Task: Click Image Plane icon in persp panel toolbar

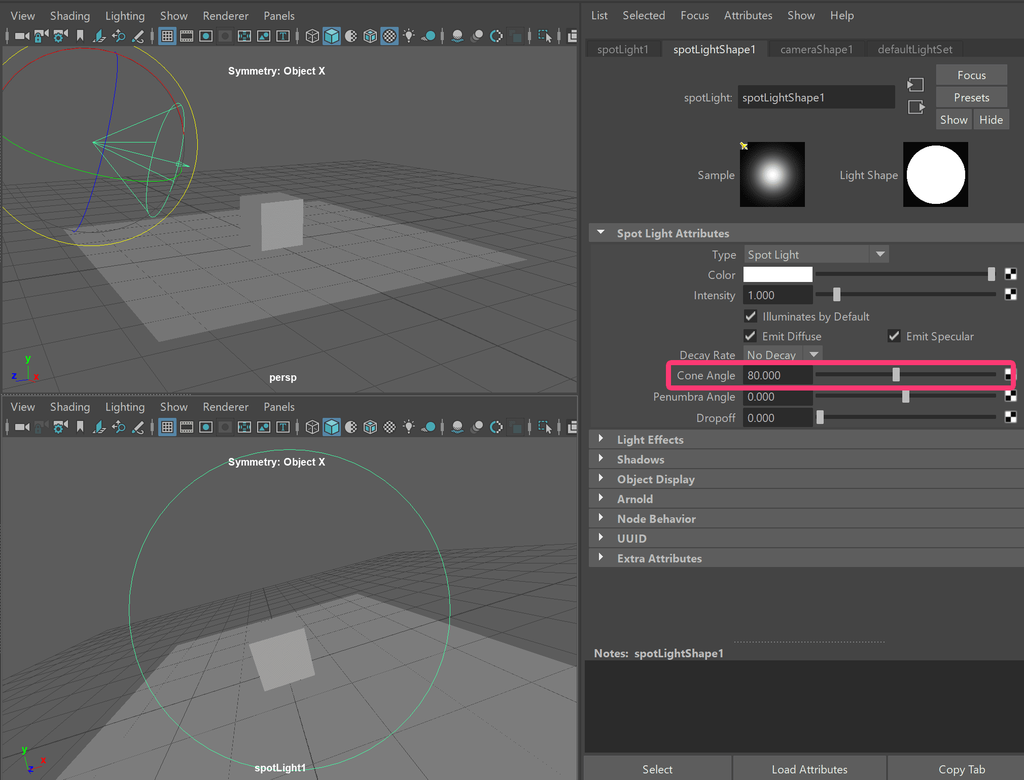Action: (x=99, y=36)
